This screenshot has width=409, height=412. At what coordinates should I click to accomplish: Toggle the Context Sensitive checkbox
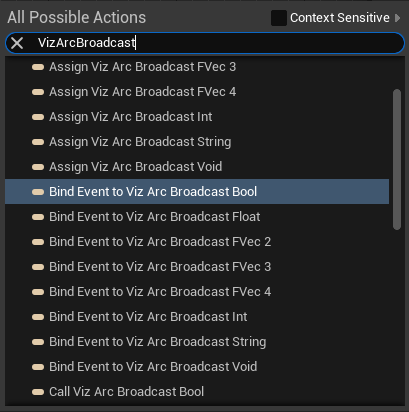(279, 18)
